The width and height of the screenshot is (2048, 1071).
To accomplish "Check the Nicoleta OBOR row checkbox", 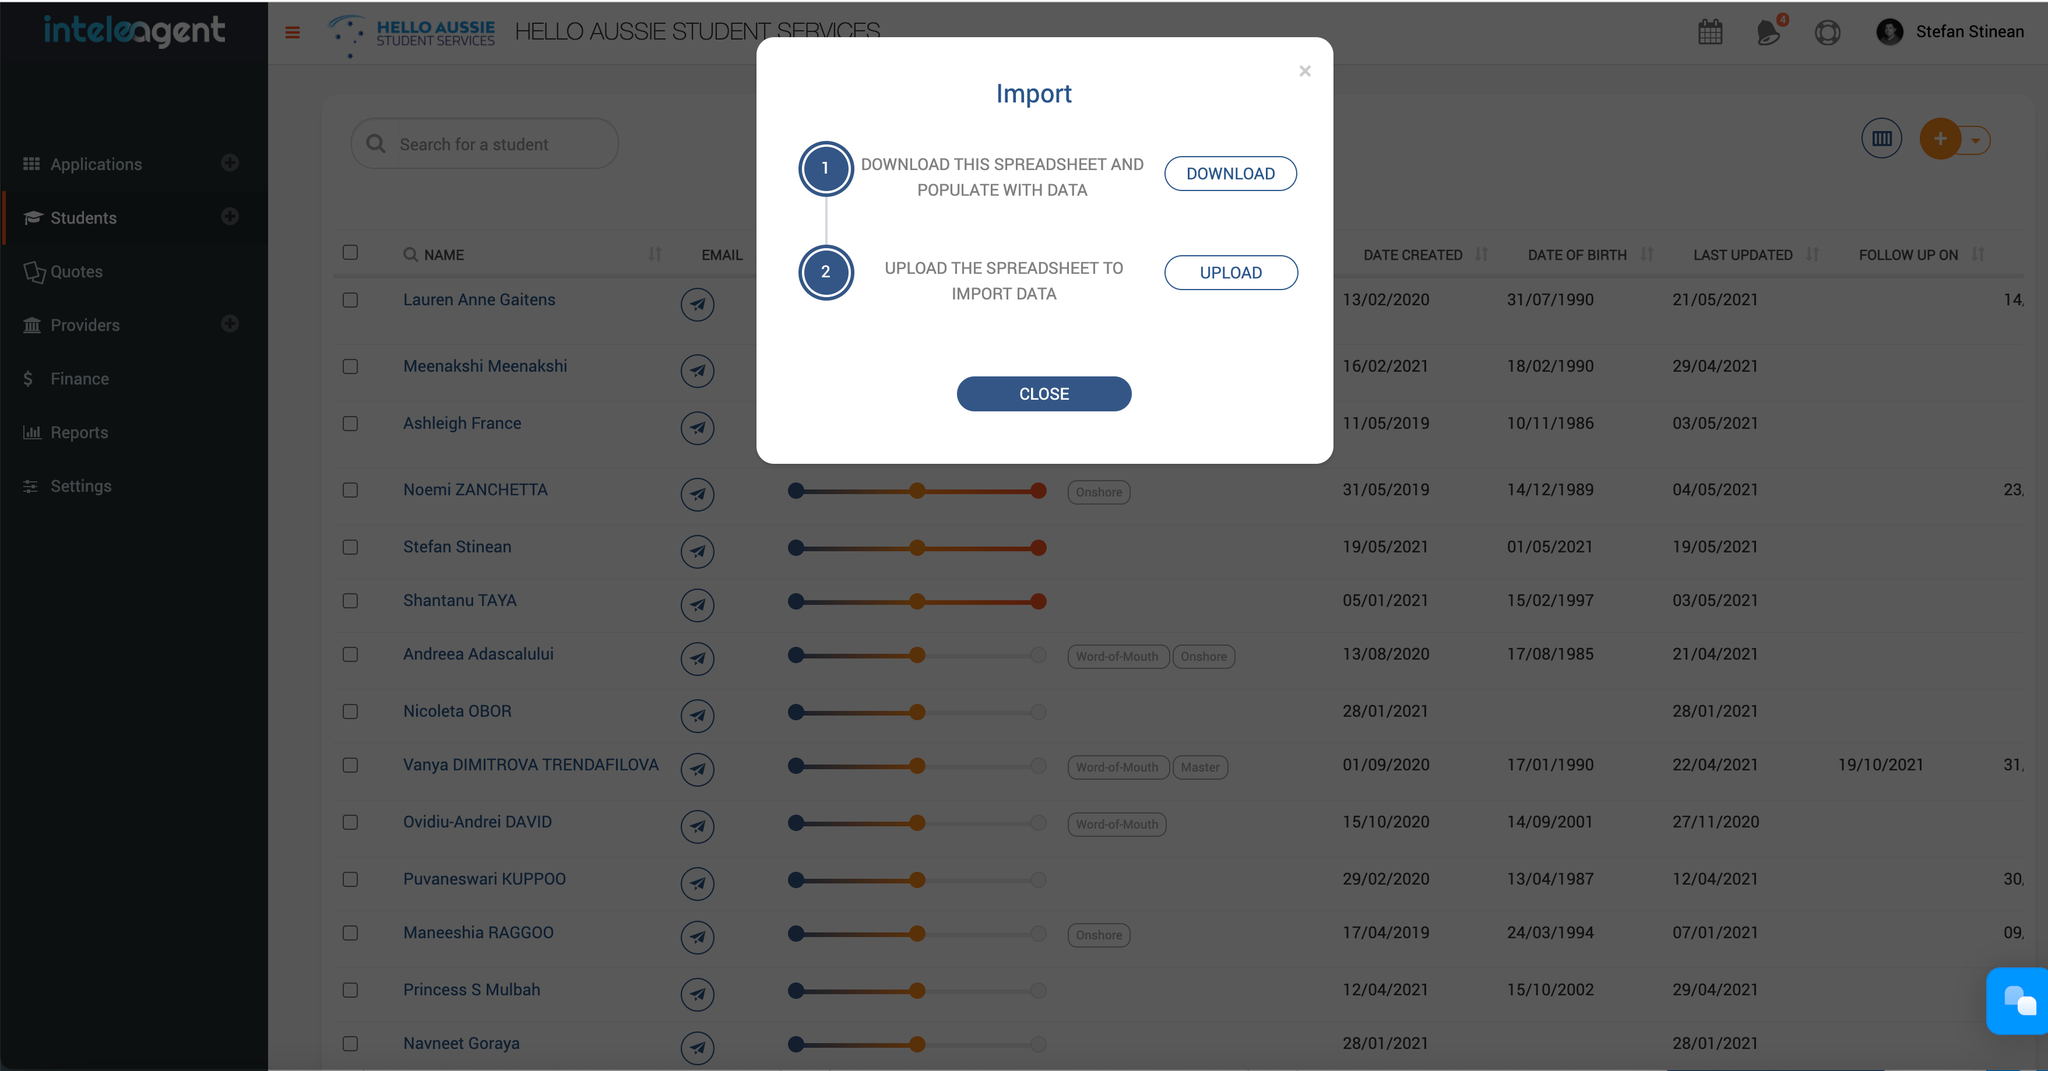I will [x=350, y=712].
